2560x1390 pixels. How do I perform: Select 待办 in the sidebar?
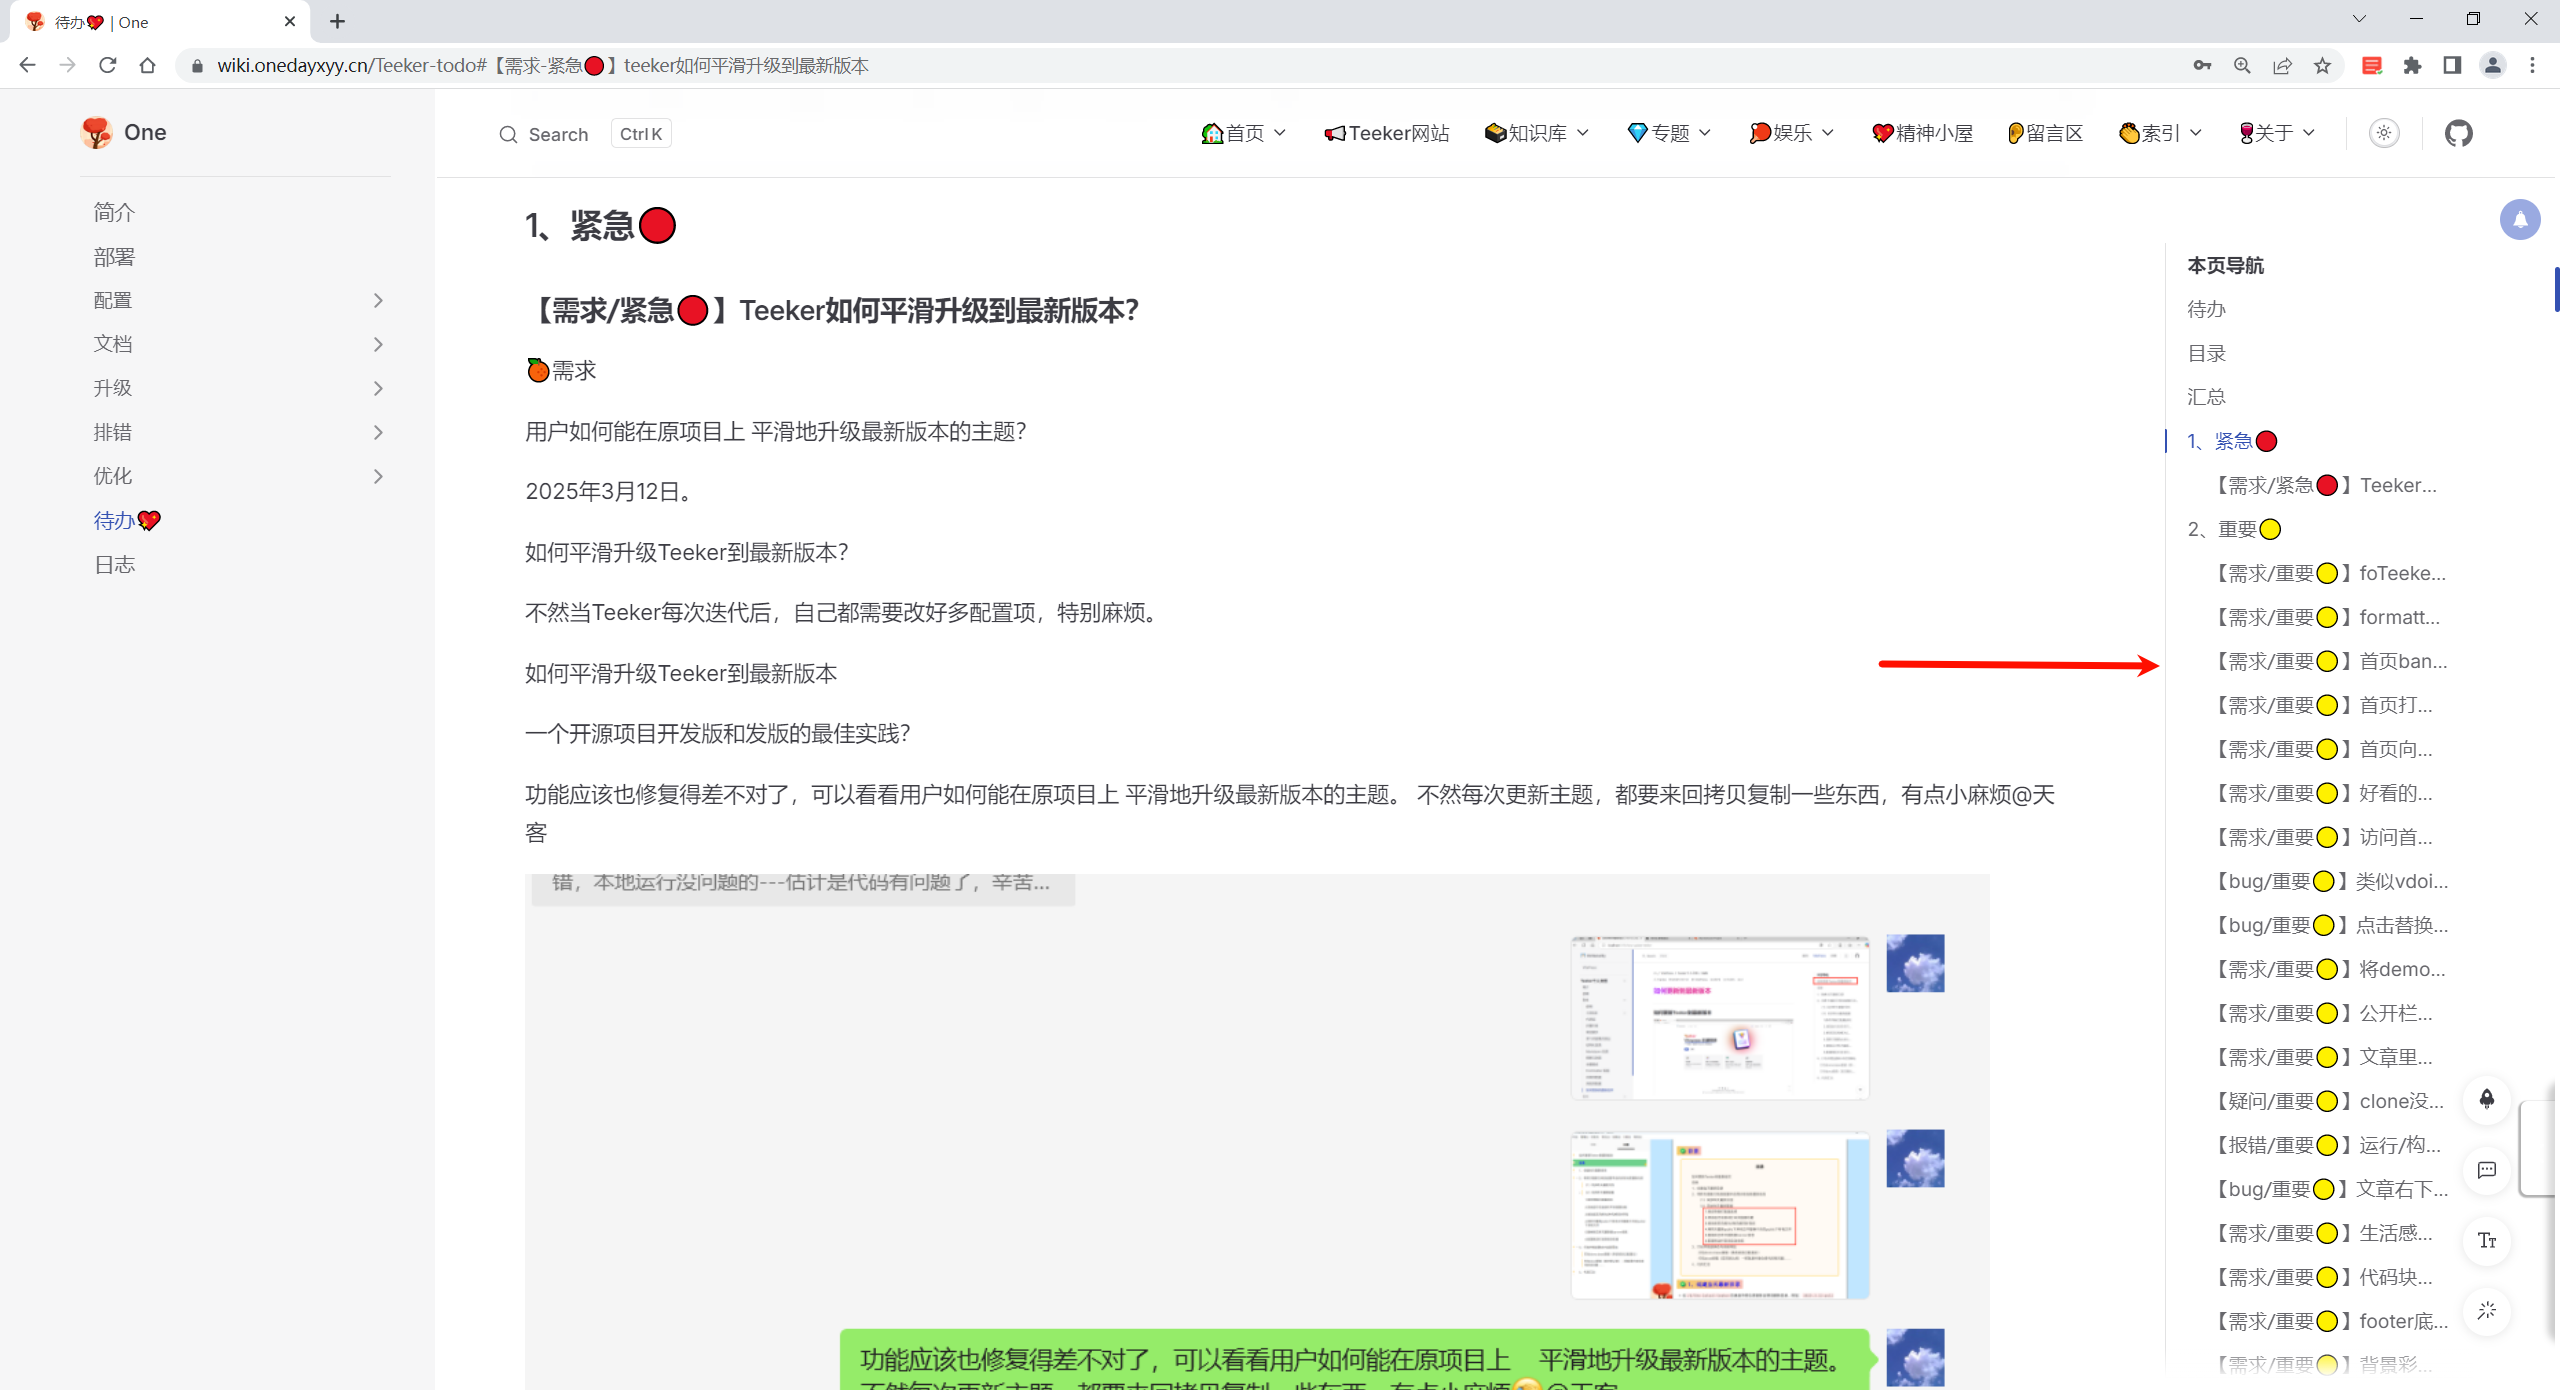coord(127,520)
